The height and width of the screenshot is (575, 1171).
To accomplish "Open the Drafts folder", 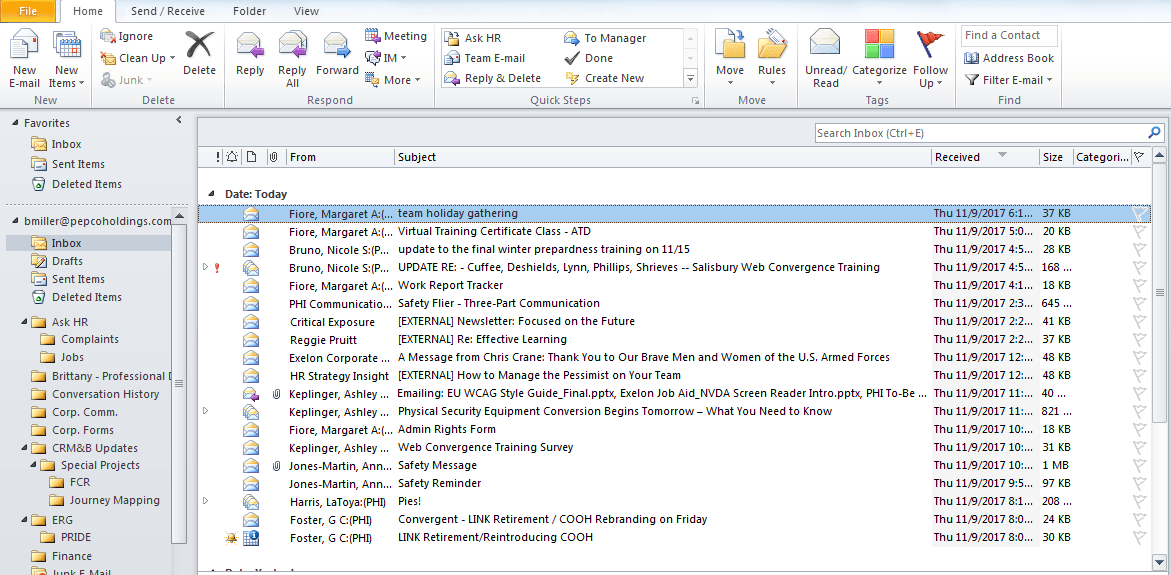I will pyautogui.click(x=57, y=261).
